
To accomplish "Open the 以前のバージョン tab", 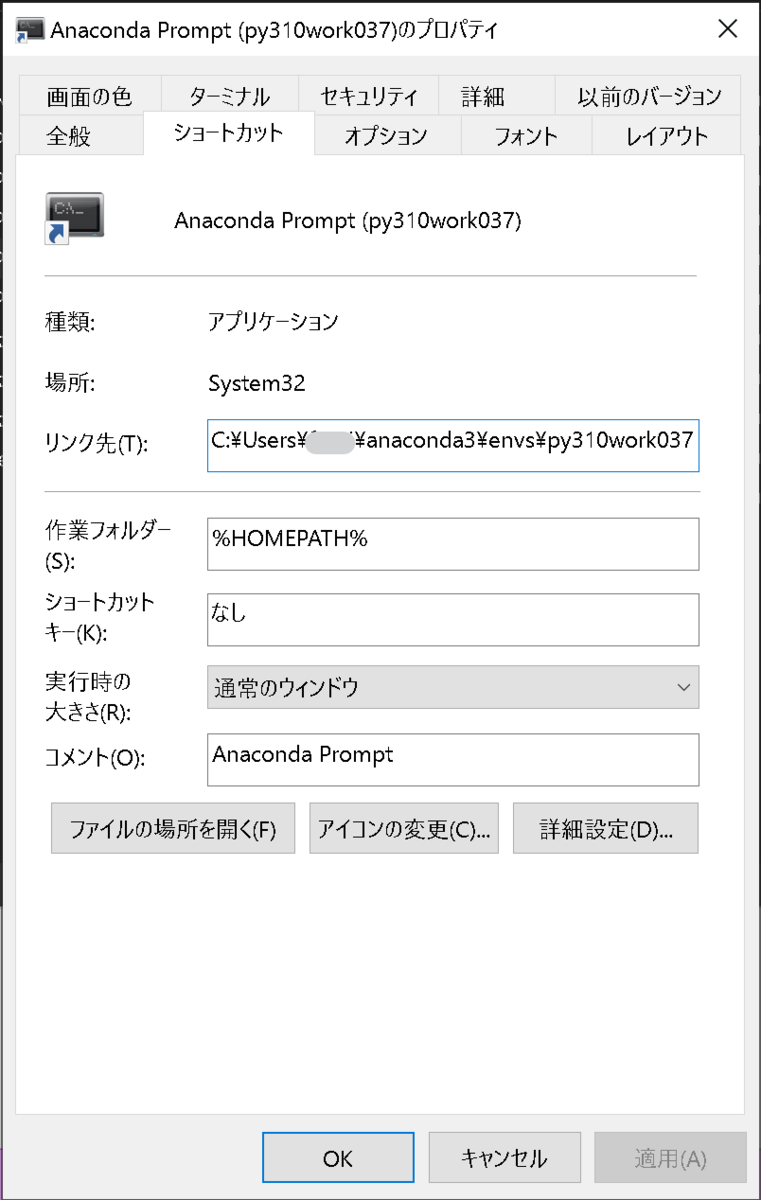I will (x=649, y=97).
